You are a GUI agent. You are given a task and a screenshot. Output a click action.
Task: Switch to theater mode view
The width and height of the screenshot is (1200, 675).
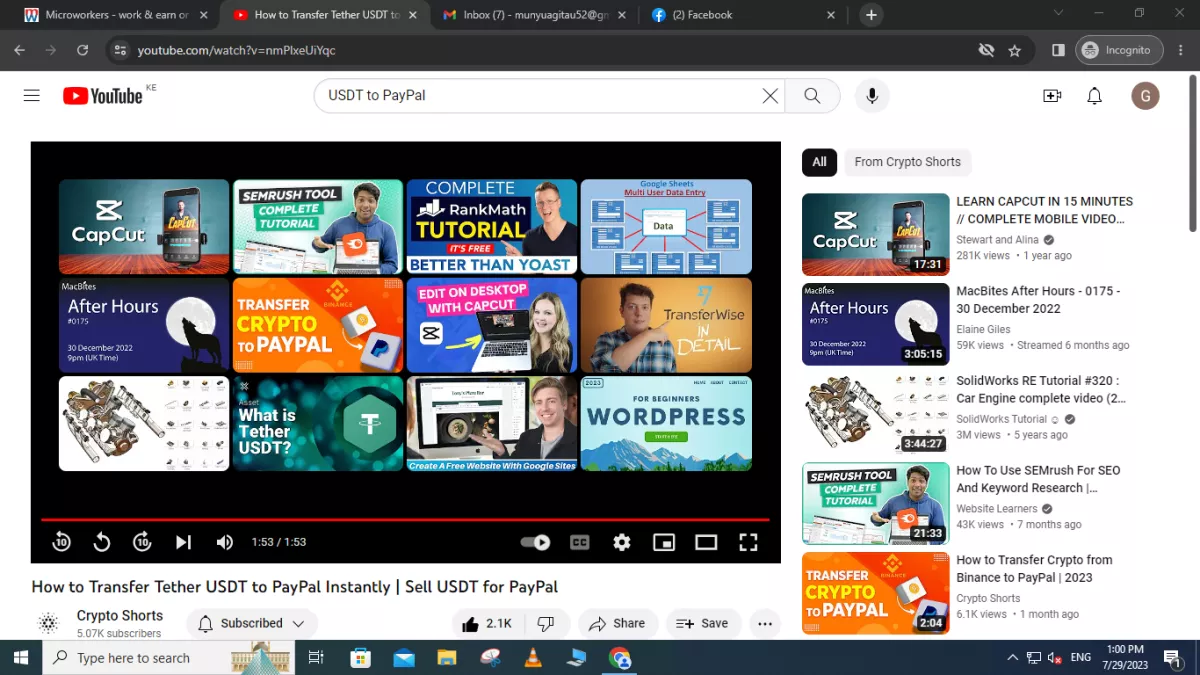click(706, 542)
